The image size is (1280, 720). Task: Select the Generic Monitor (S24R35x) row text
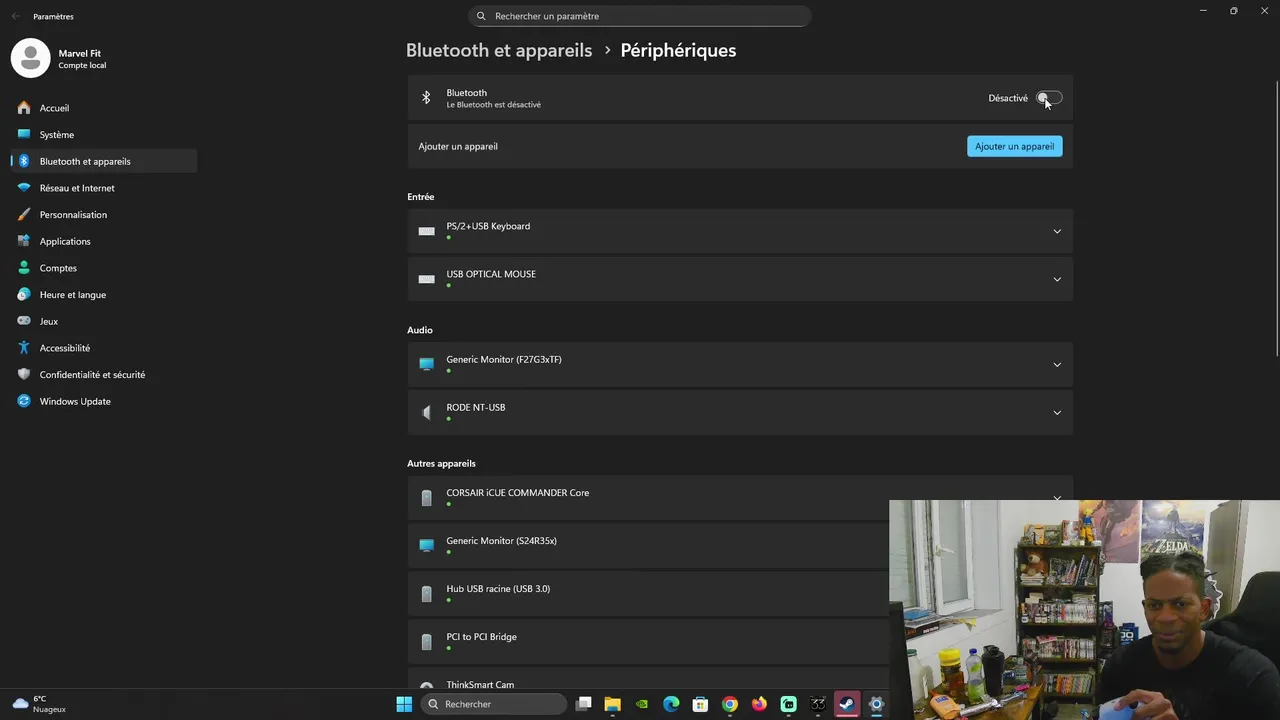click(501, 541)
